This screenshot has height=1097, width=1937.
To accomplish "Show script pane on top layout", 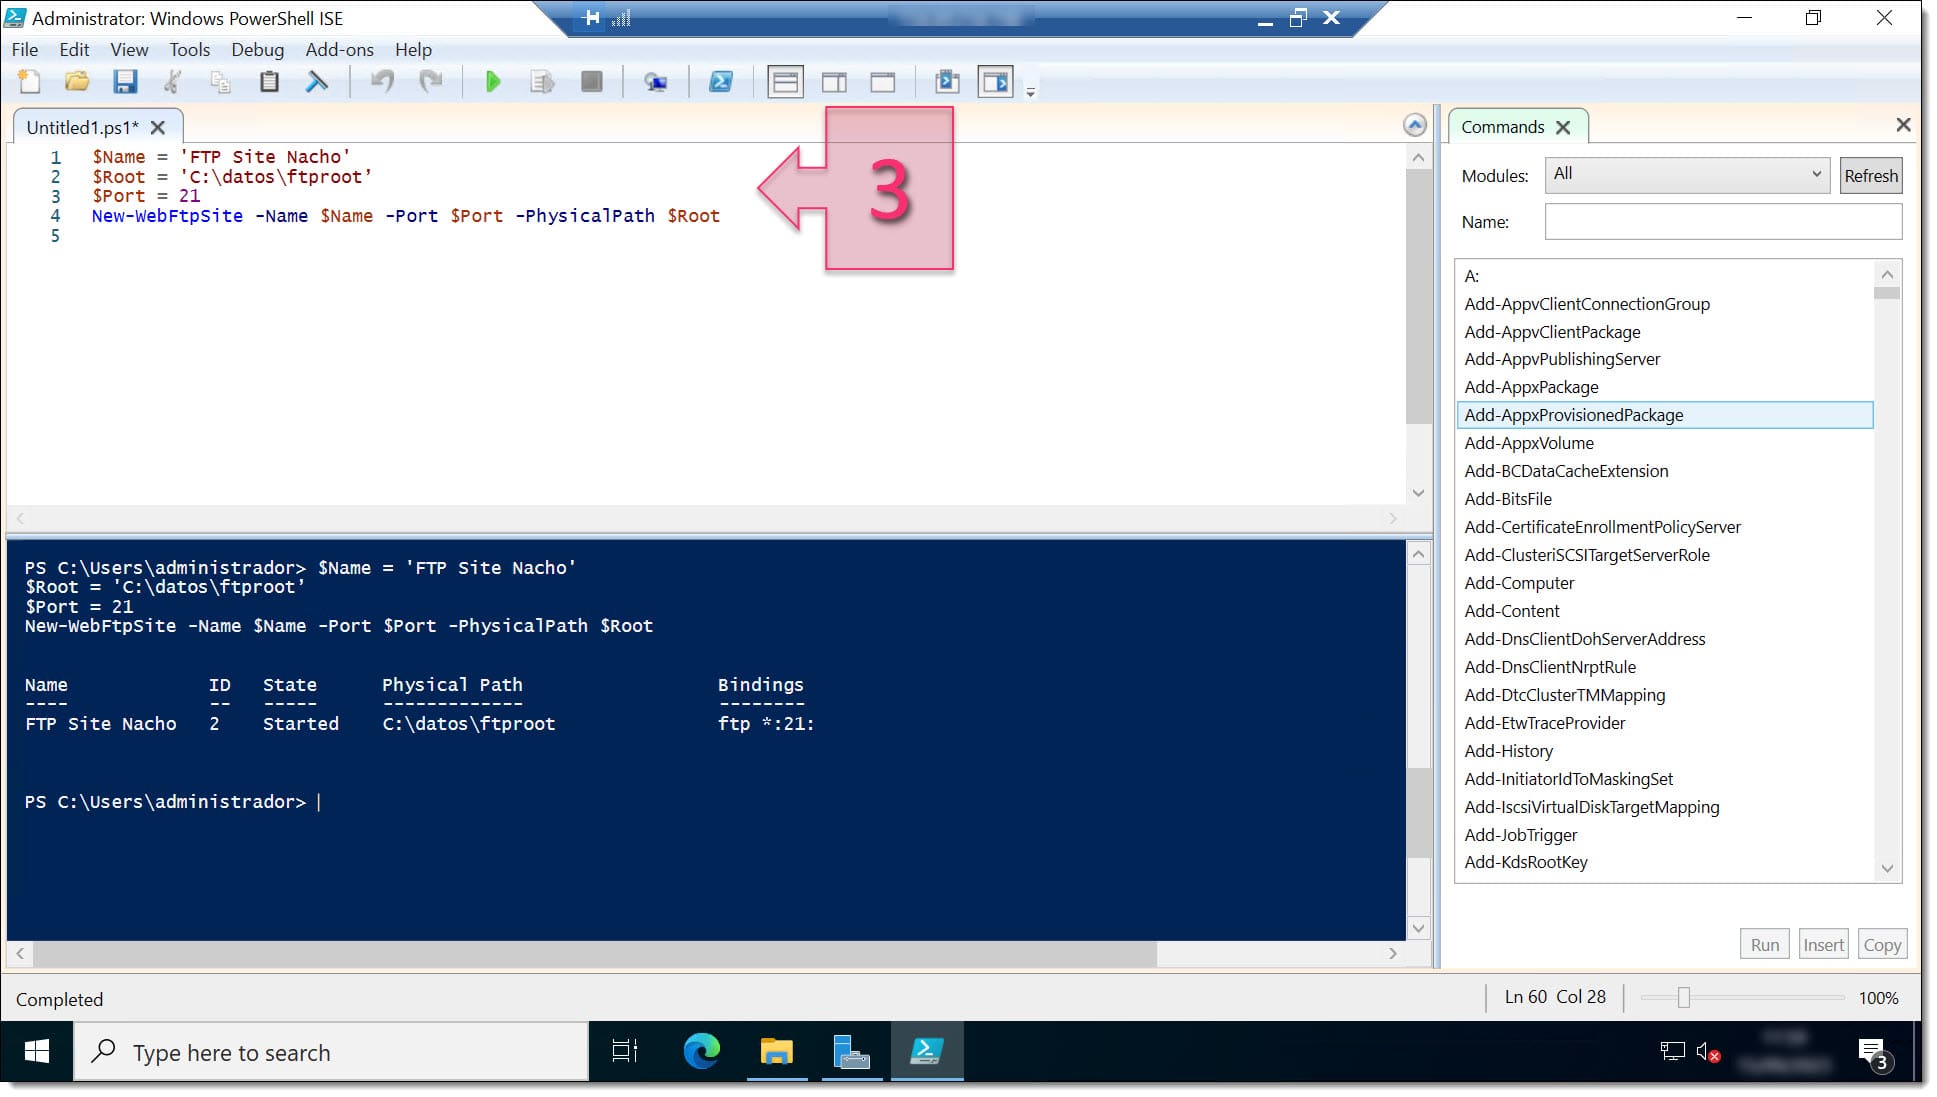I will (x=786, y=82).
